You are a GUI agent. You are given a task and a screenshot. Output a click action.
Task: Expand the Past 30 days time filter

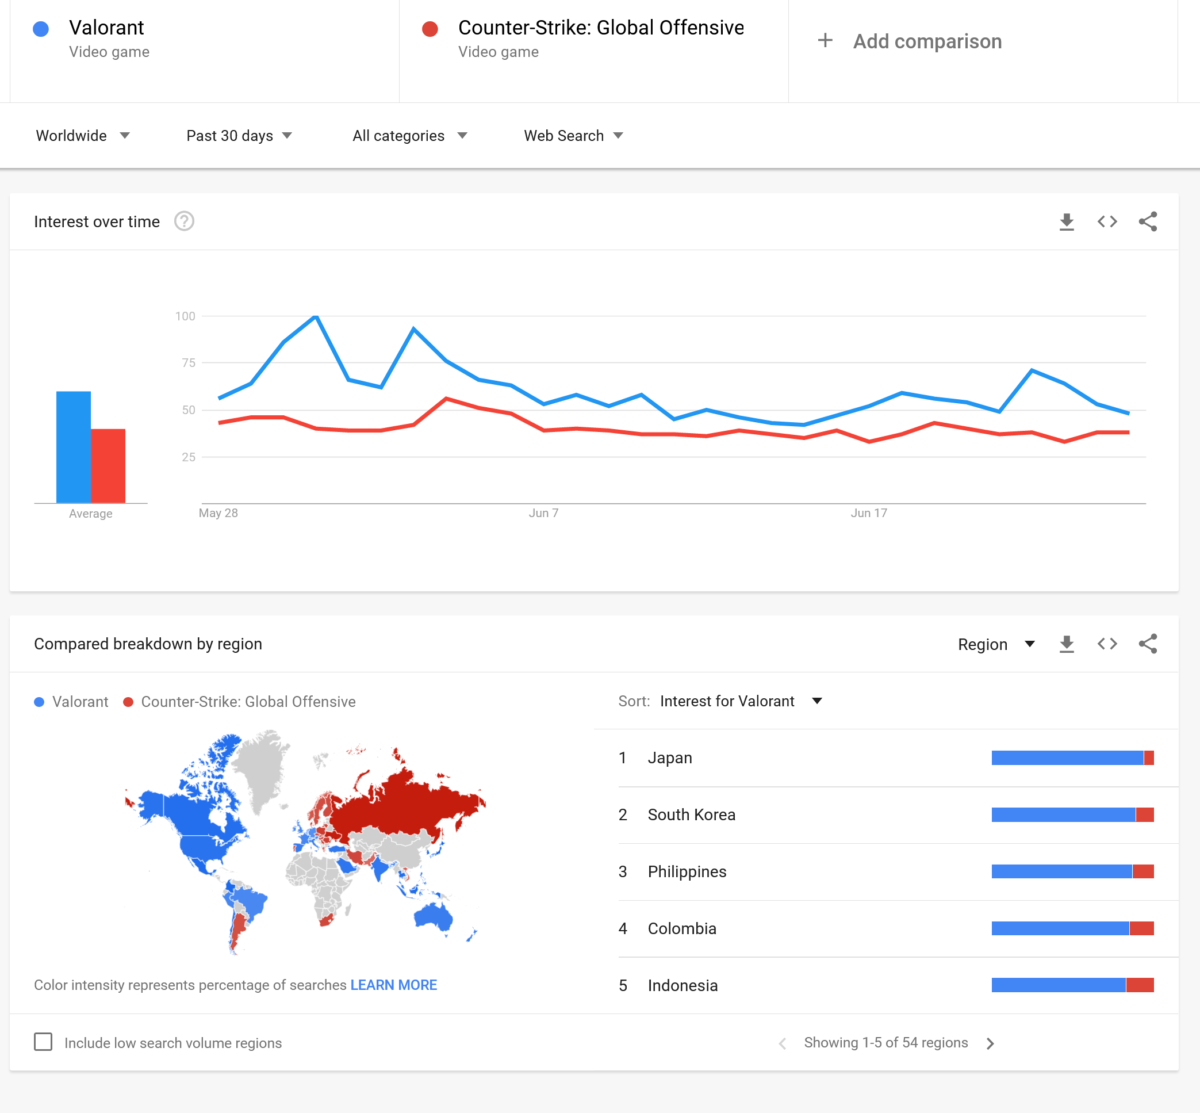click(239, 136)
